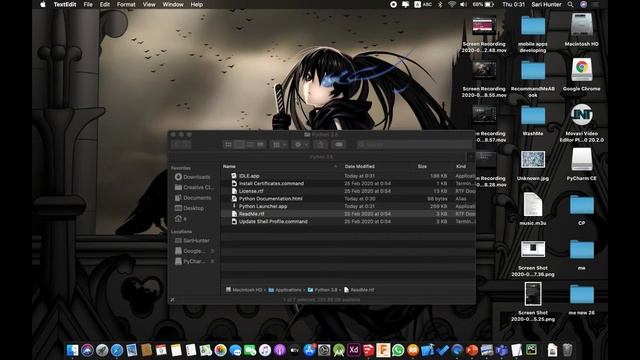Click Bluetooth icon in menu bar

coord(440,4)
